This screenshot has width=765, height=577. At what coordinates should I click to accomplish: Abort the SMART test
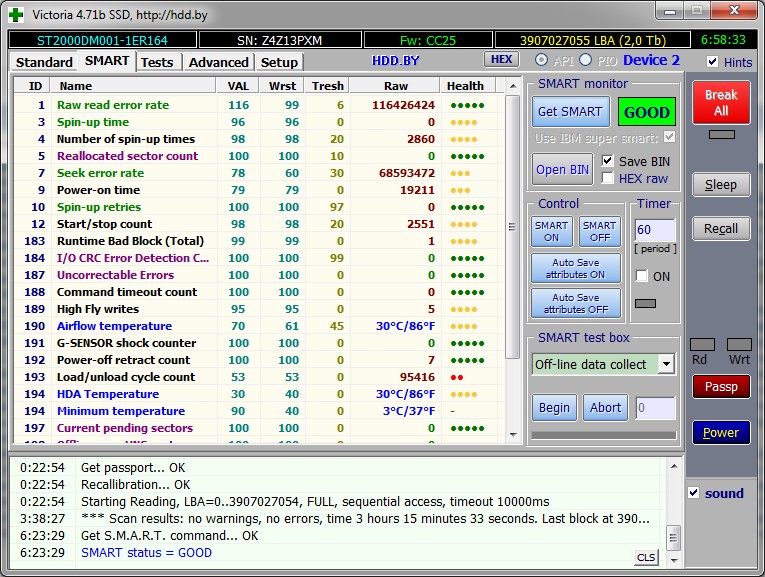coord(605,407)
